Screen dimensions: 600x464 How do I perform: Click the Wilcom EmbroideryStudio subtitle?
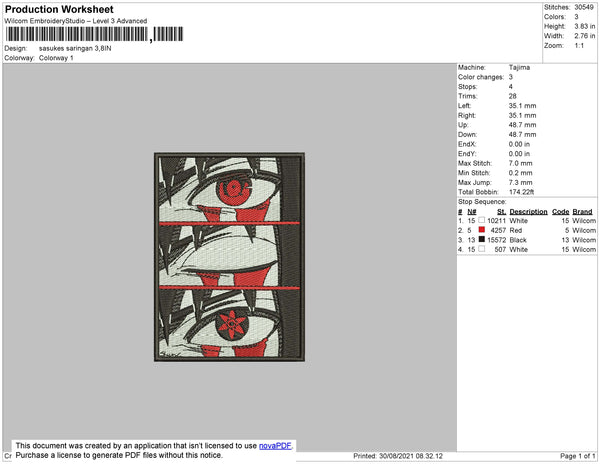pyautogui.click(x=76, y=21)
